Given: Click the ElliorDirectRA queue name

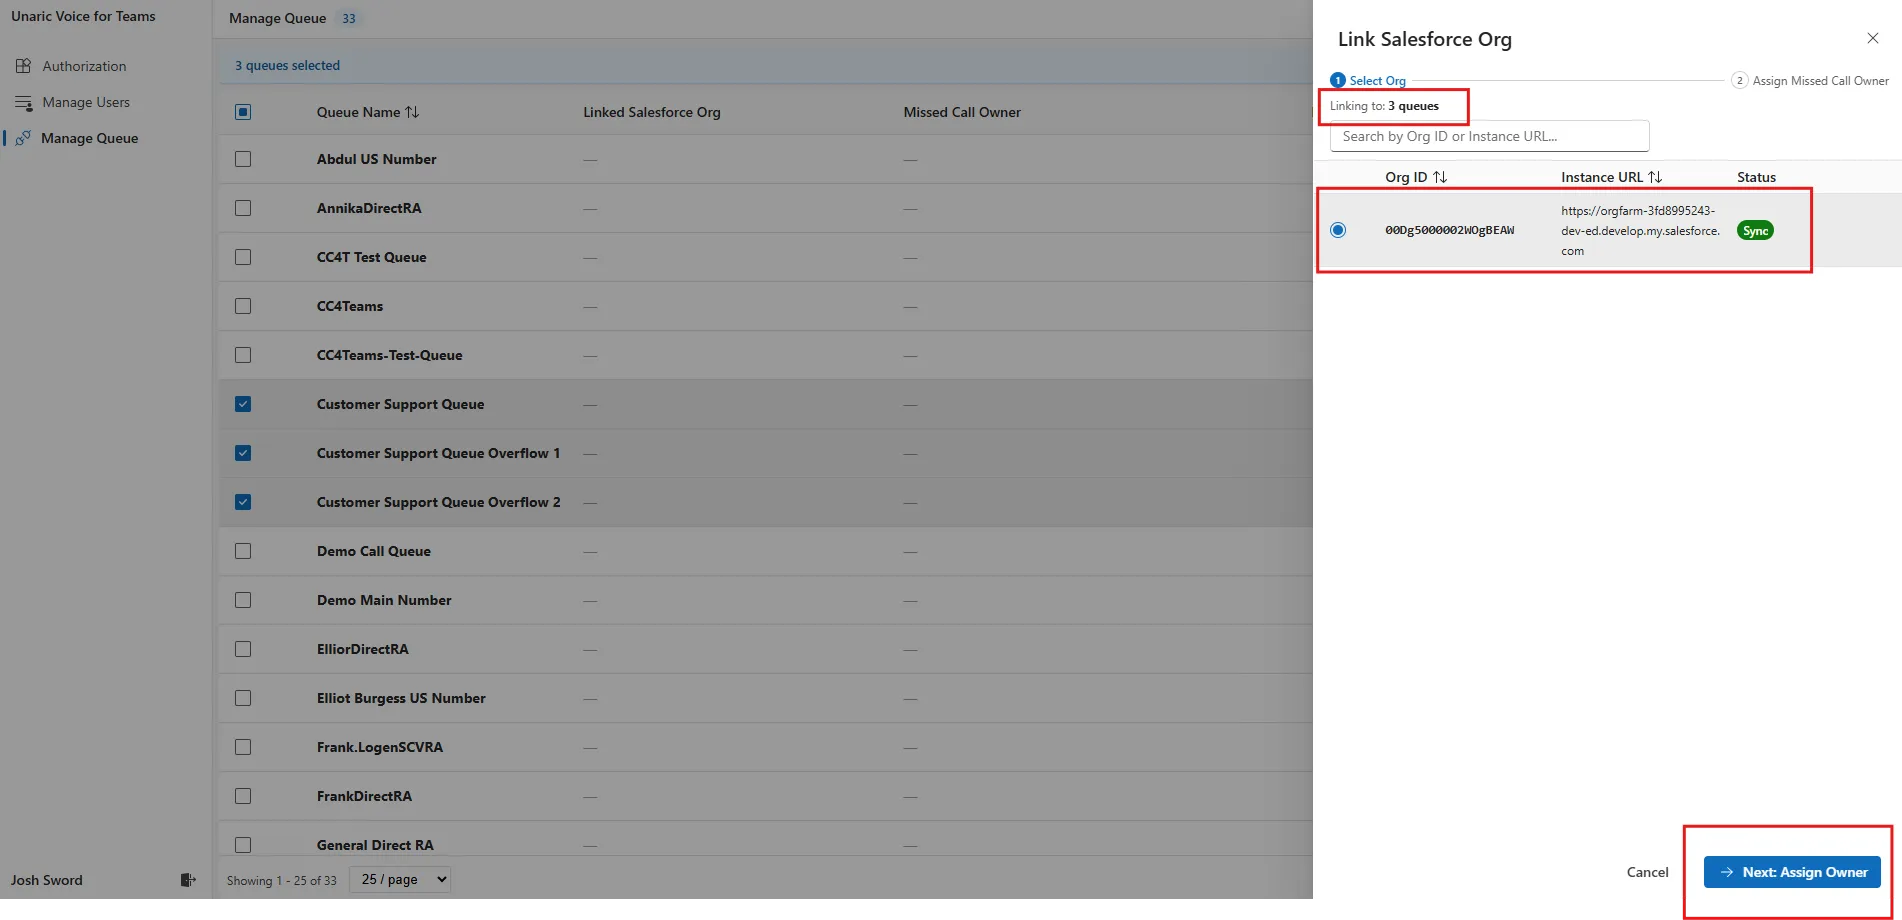Looking at the screenshot, I should [x=363, y=649].
